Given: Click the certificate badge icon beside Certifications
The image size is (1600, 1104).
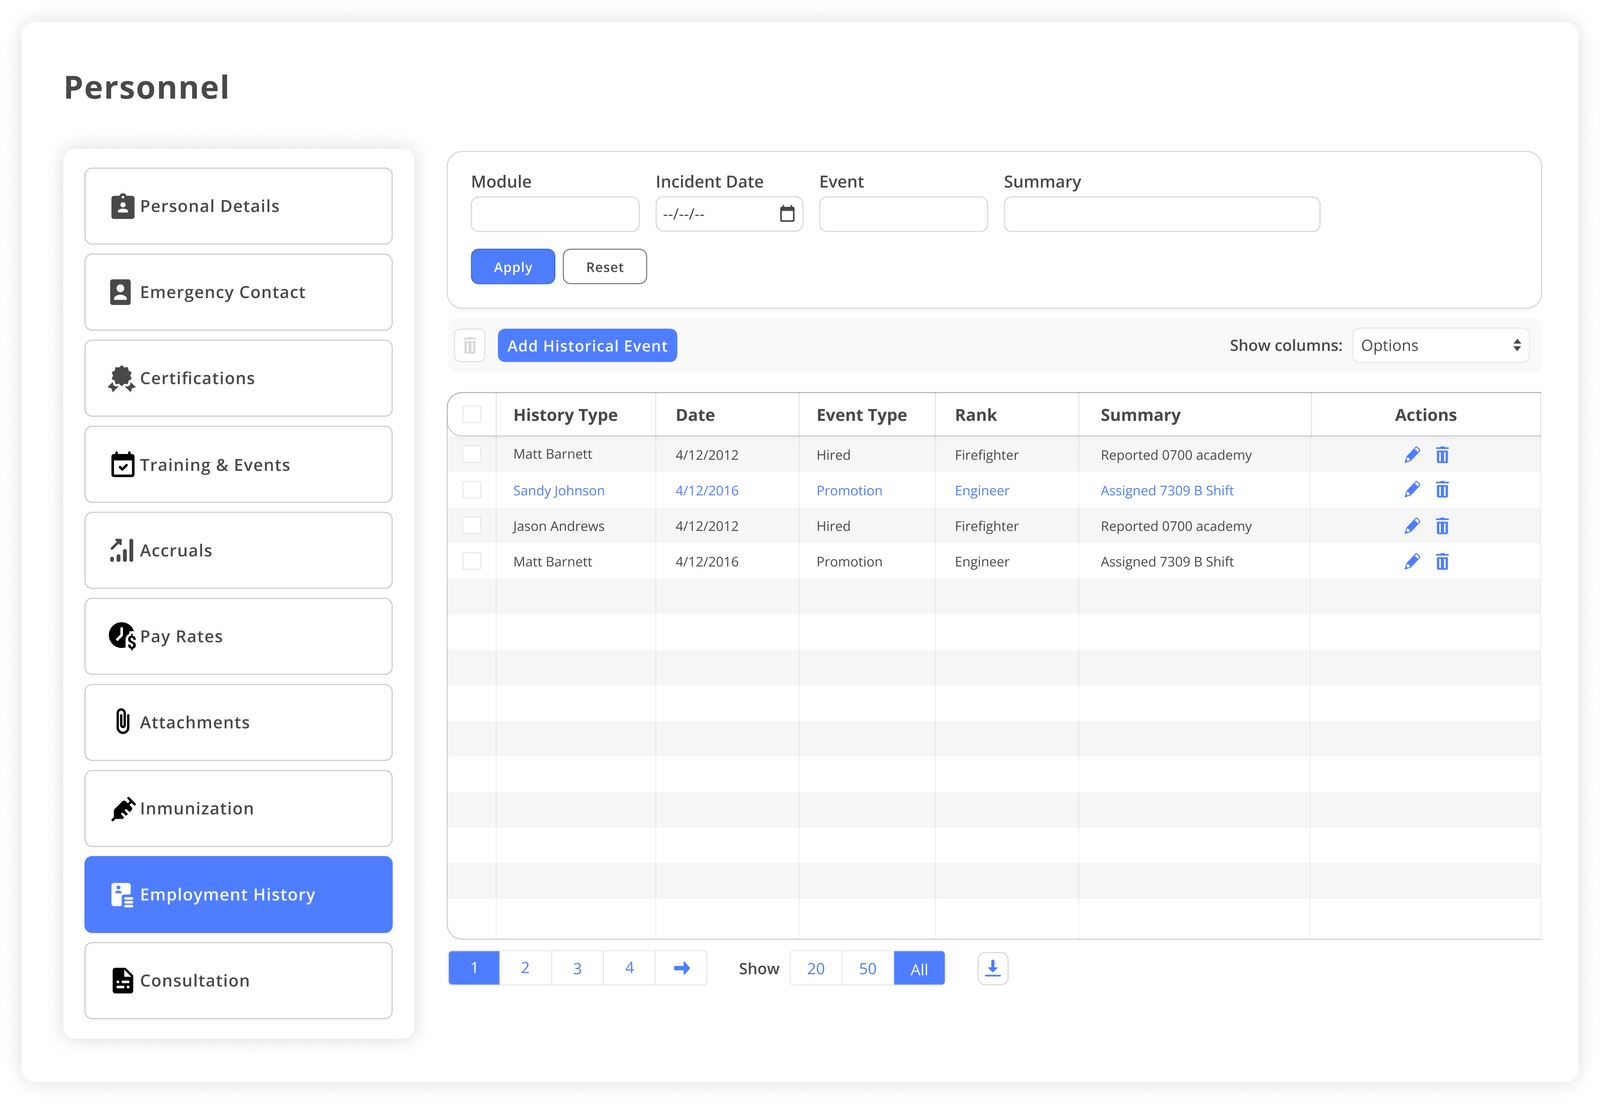Looking at the screenshot, I should coord(120,378).
